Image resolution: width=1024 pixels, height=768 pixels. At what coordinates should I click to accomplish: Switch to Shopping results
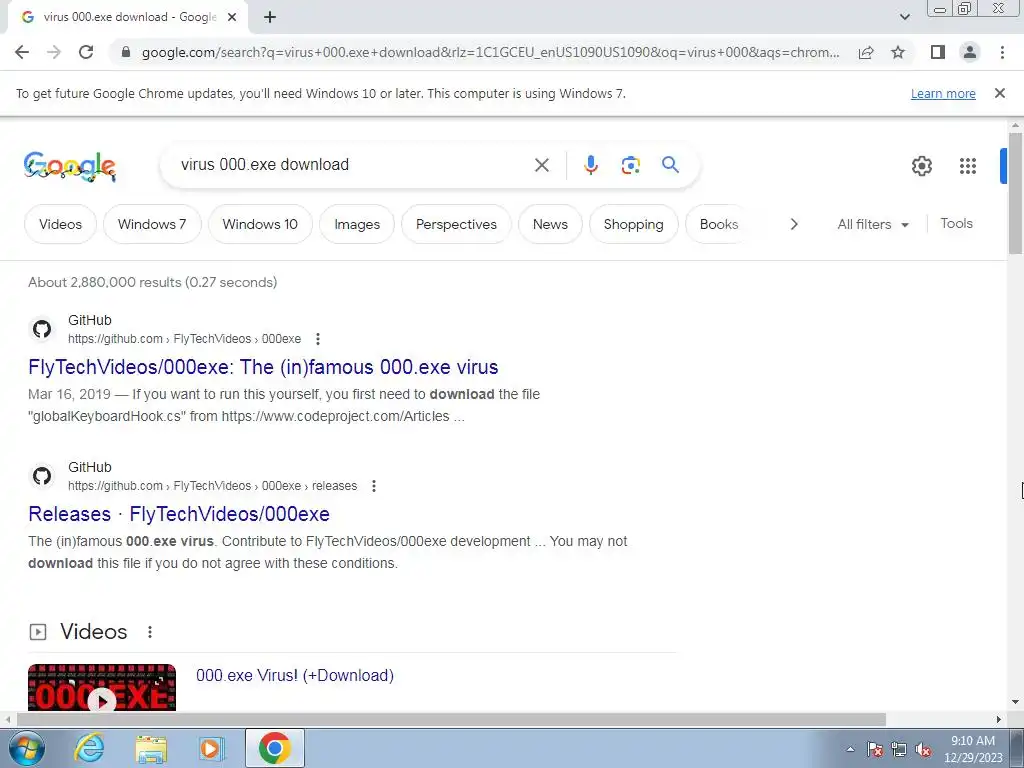click(633, 224)
